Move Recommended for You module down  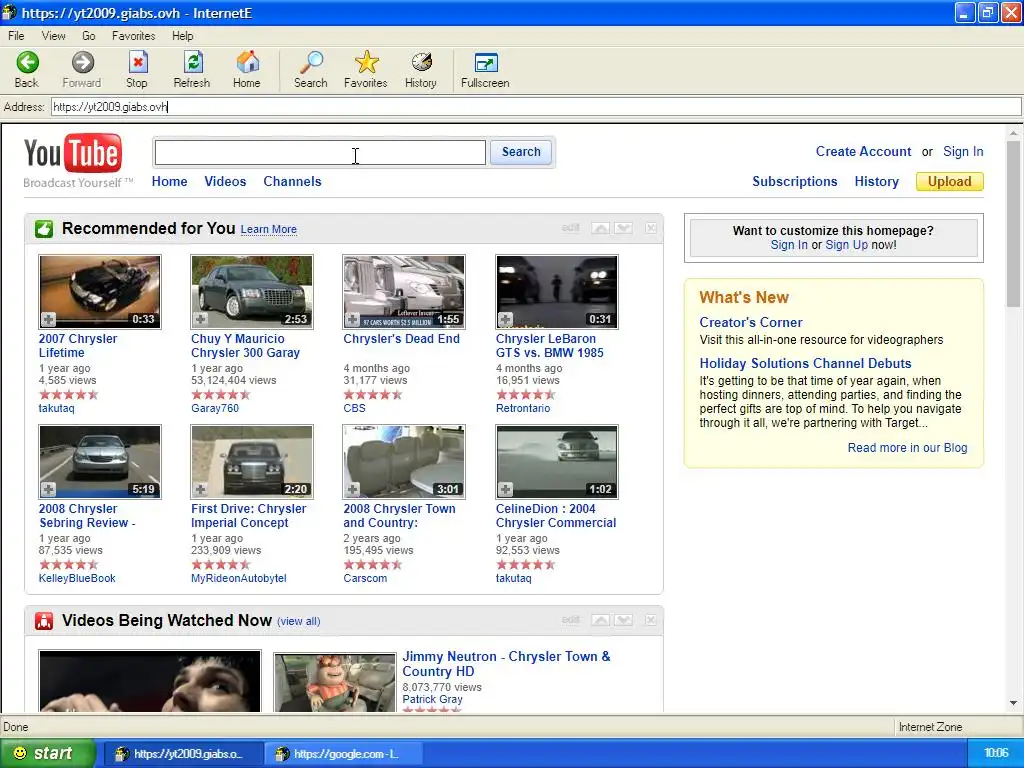point(623,228)
